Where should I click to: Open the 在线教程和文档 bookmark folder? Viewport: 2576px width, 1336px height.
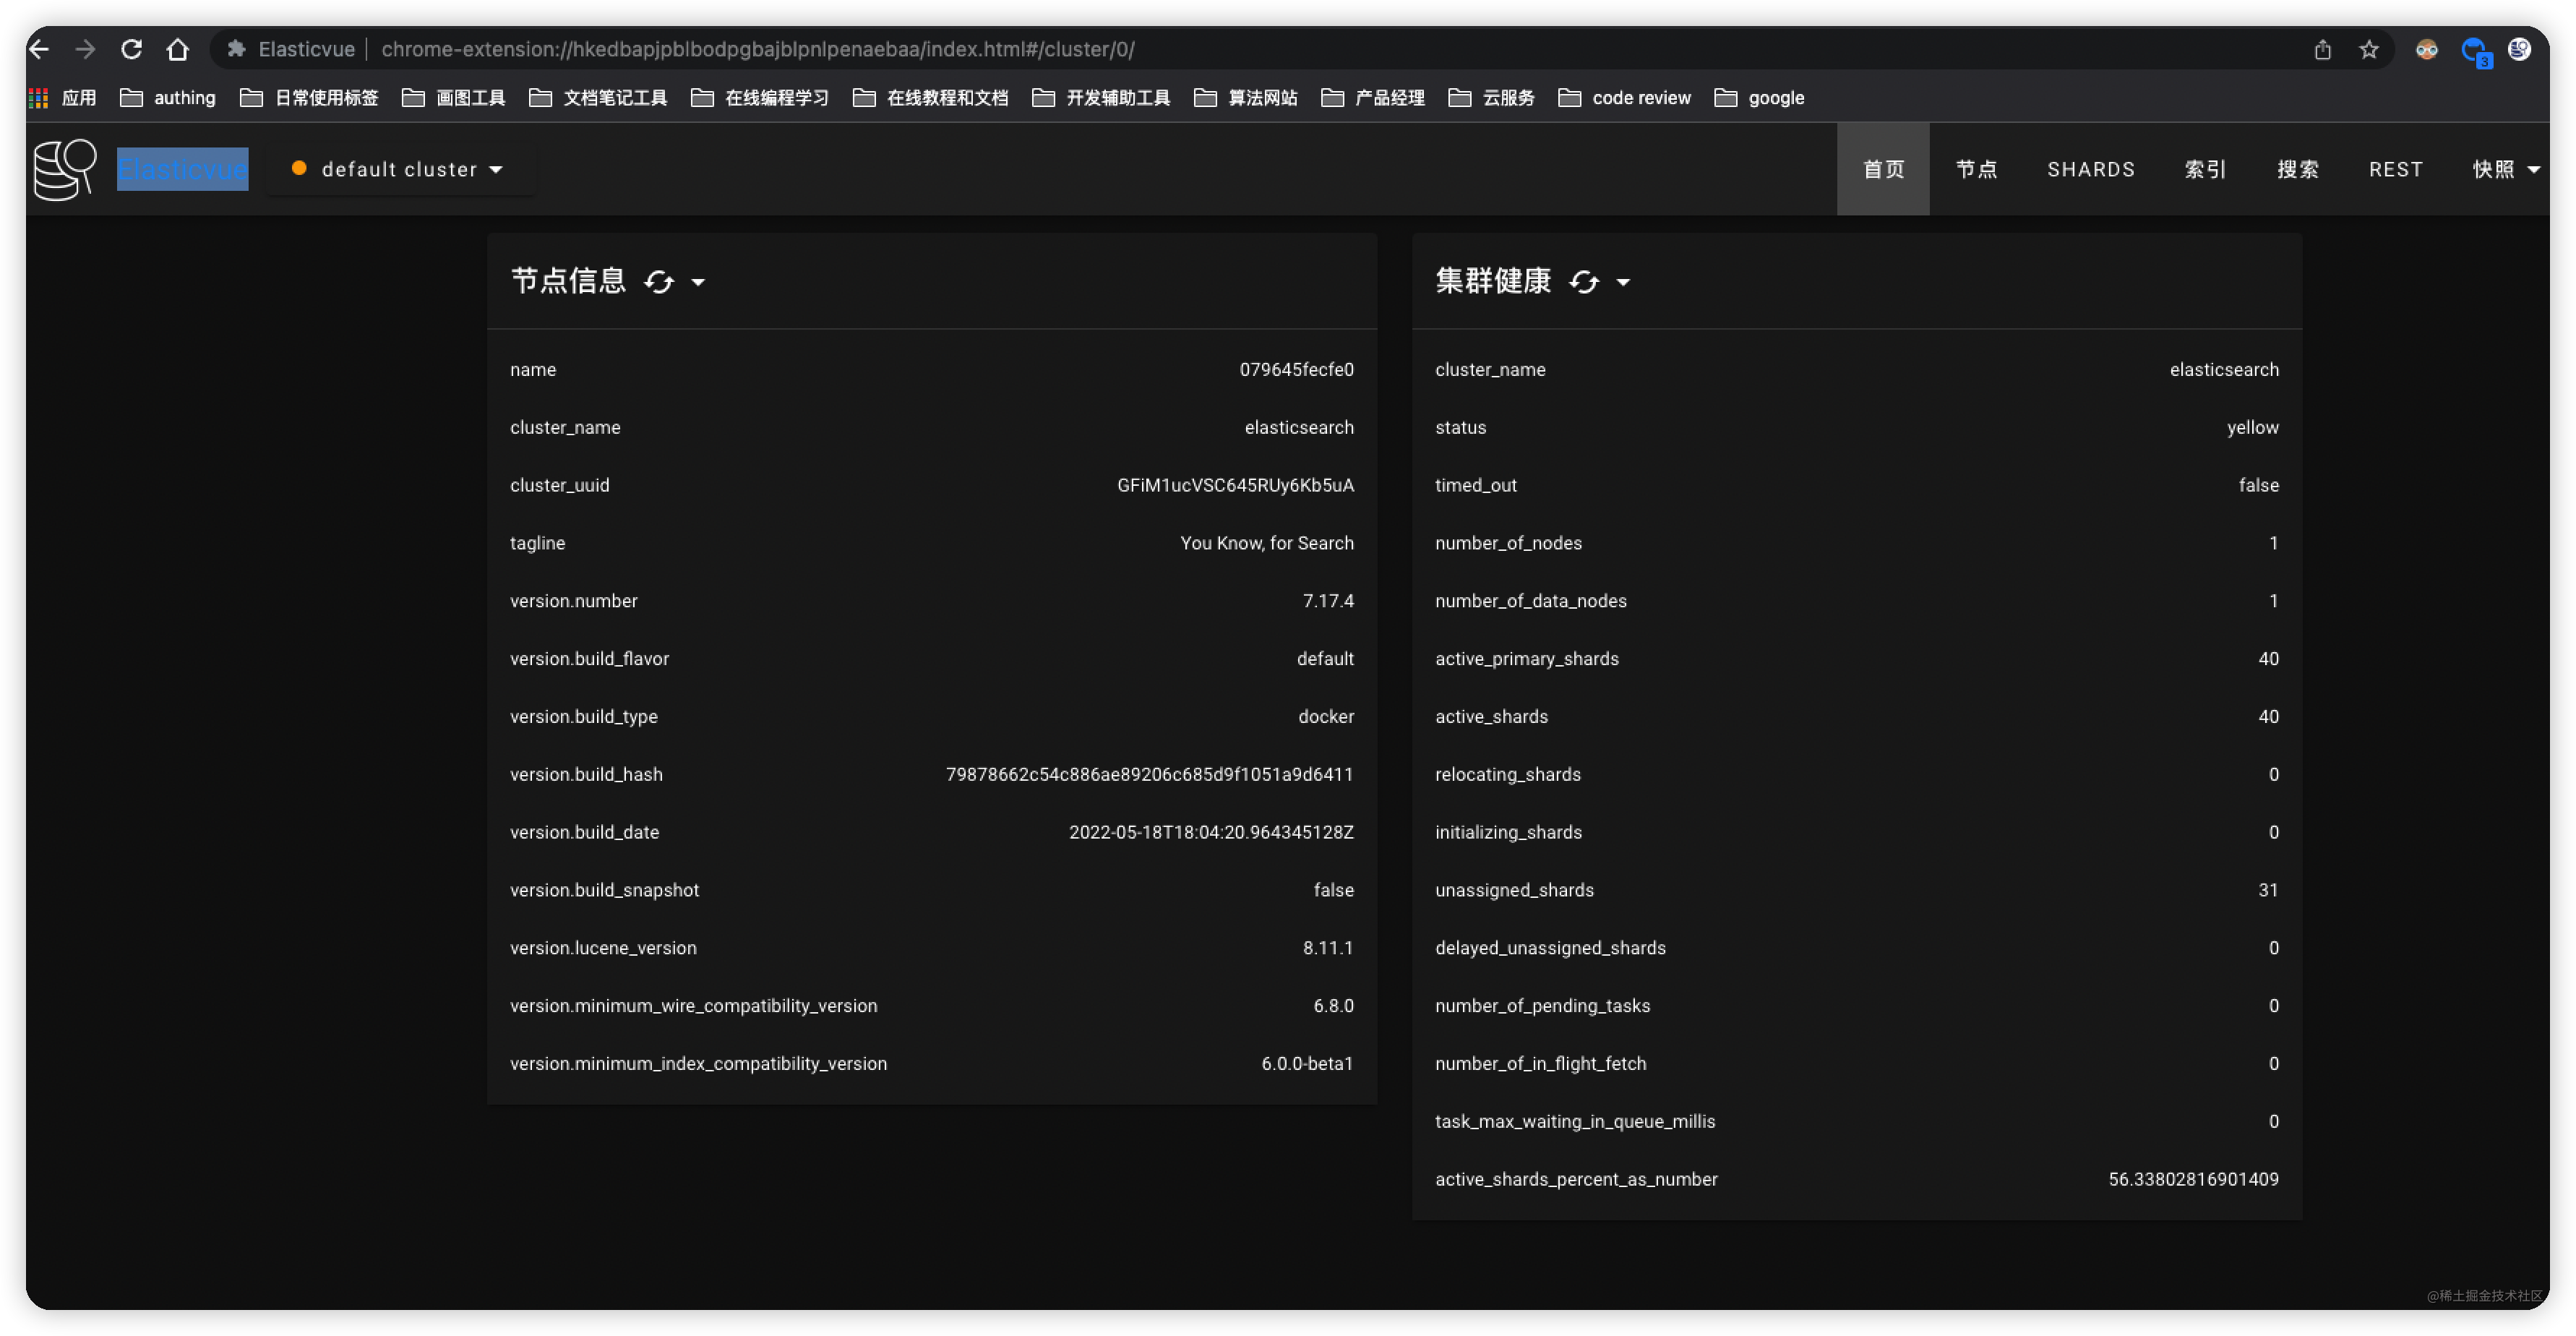pos(930,98)
